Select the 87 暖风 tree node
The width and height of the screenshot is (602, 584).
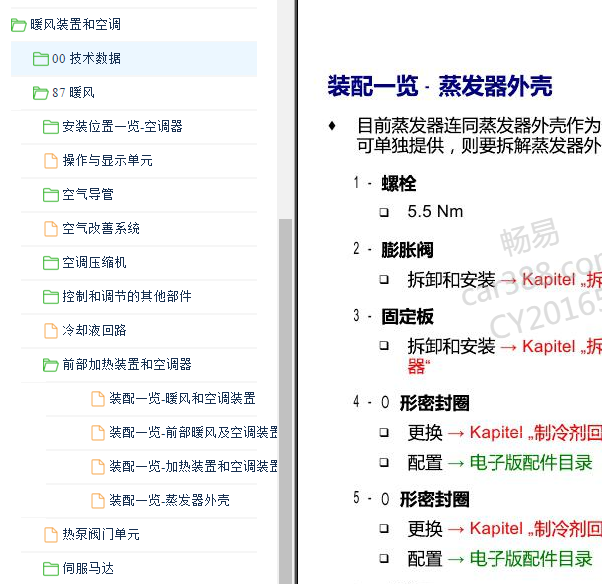[73, 93]
